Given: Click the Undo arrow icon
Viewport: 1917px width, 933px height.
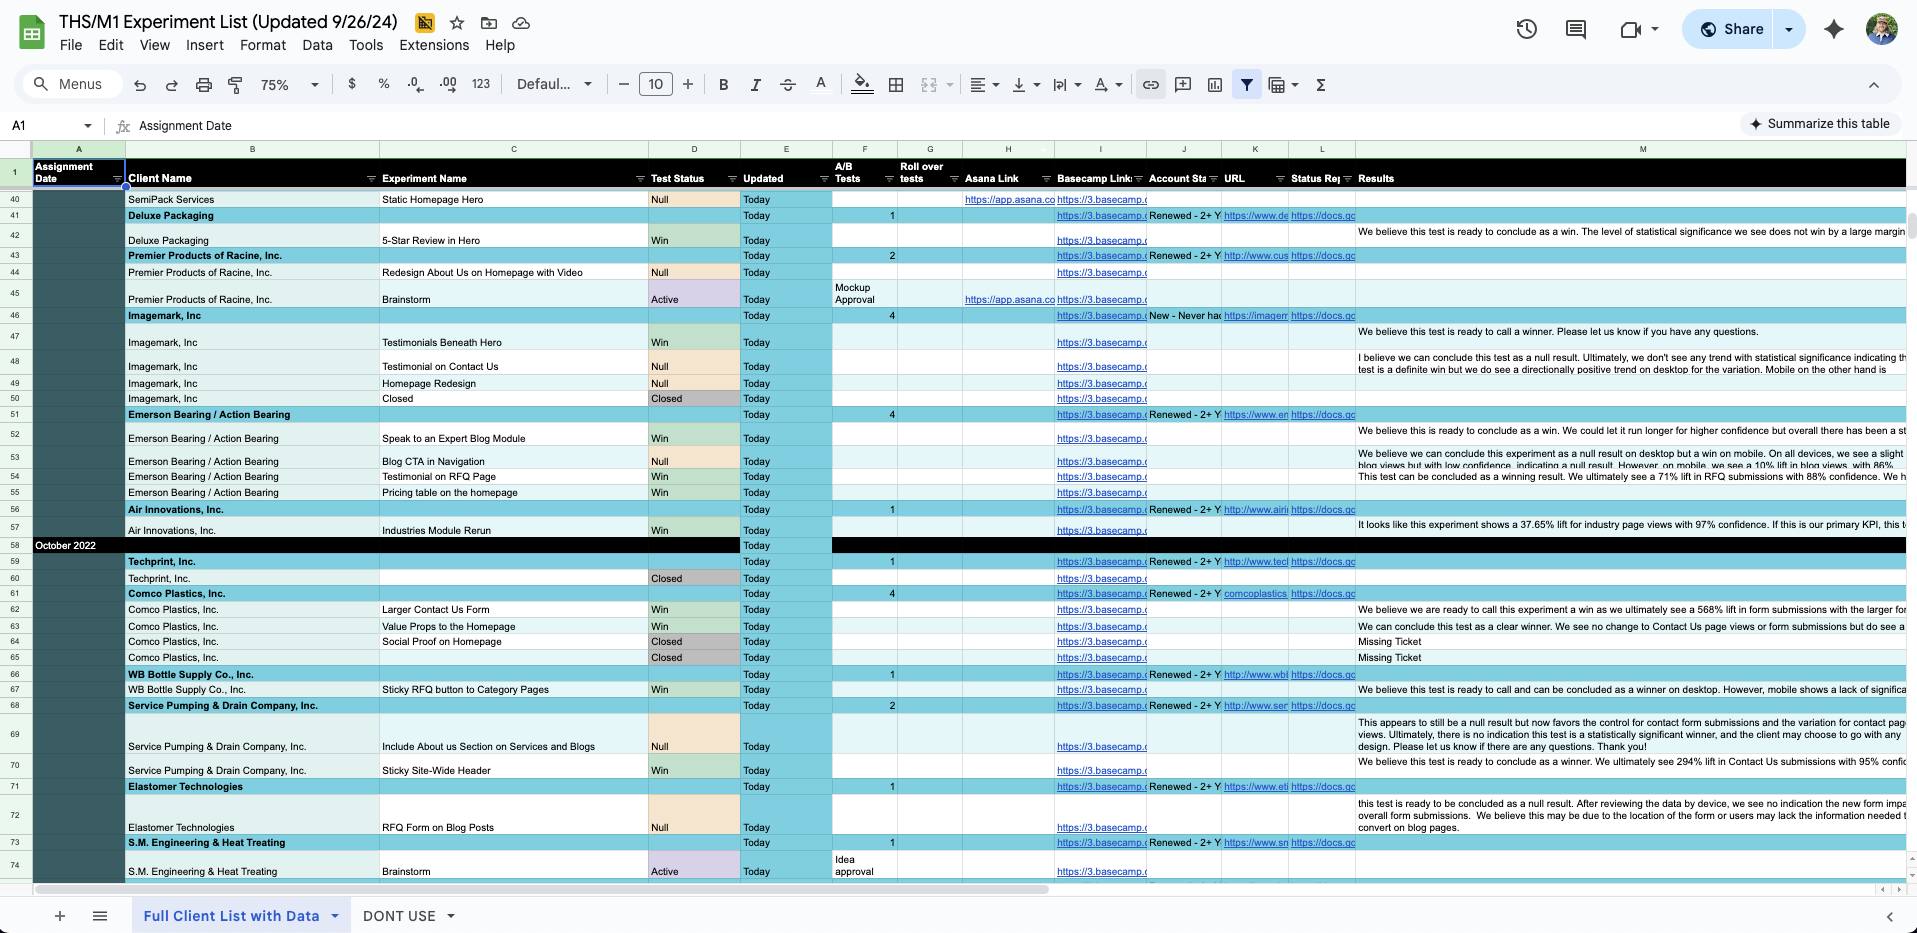Looking at the screenshot, I should (x=140, y=85).
